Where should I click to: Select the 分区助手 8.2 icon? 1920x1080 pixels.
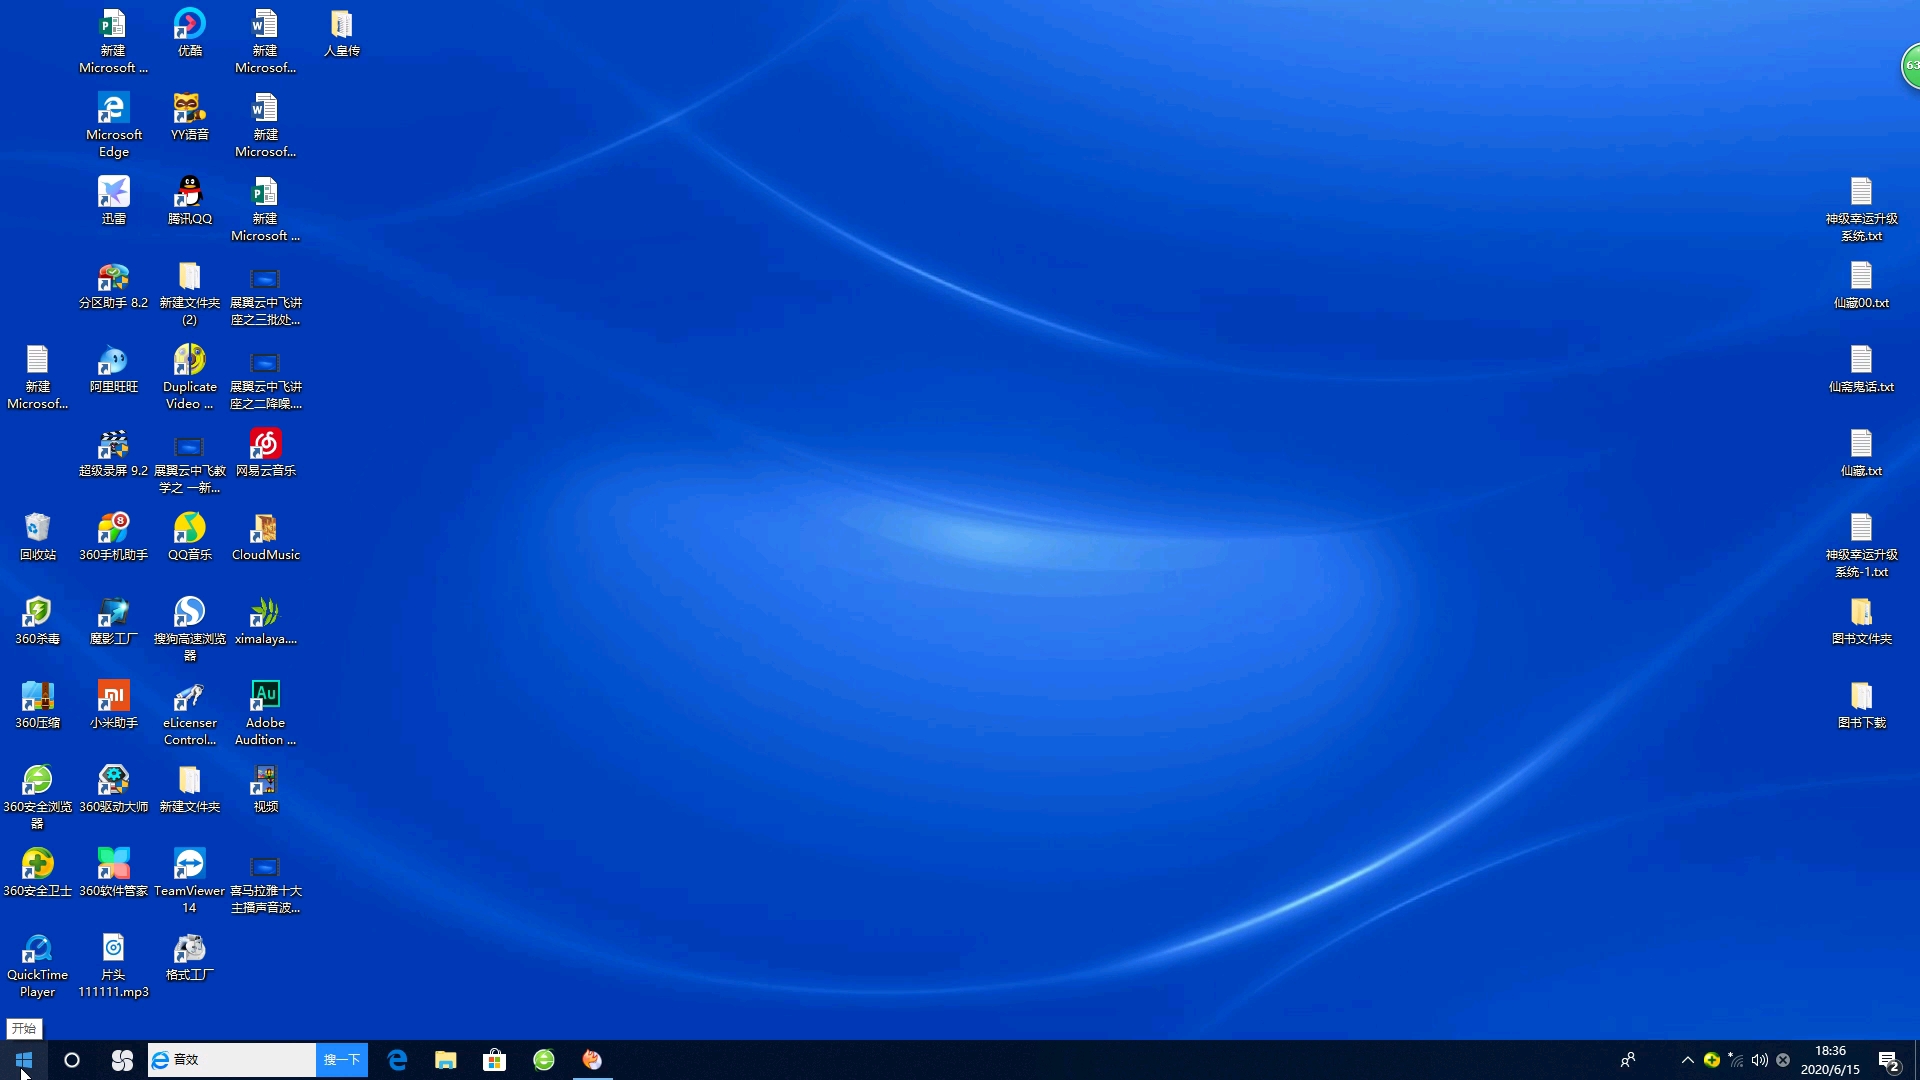click(x=113, y=284)
